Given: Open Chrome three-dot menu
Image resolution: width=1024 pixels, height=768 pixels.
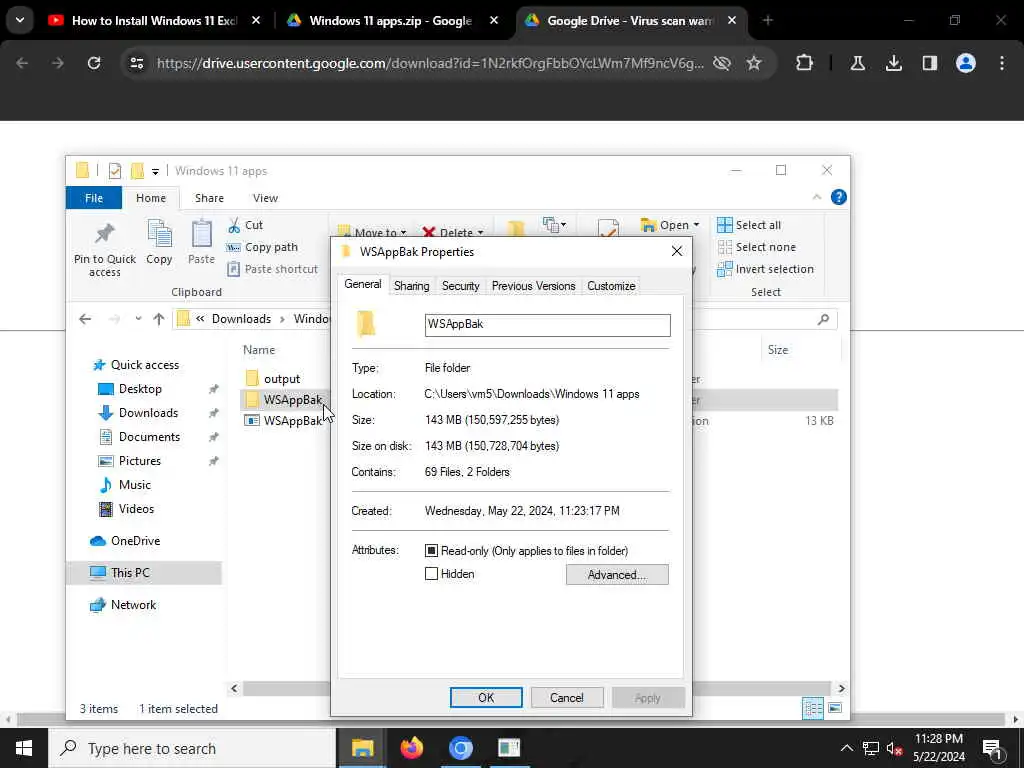Looking at the screenshot, I should tap(1002, 63).
